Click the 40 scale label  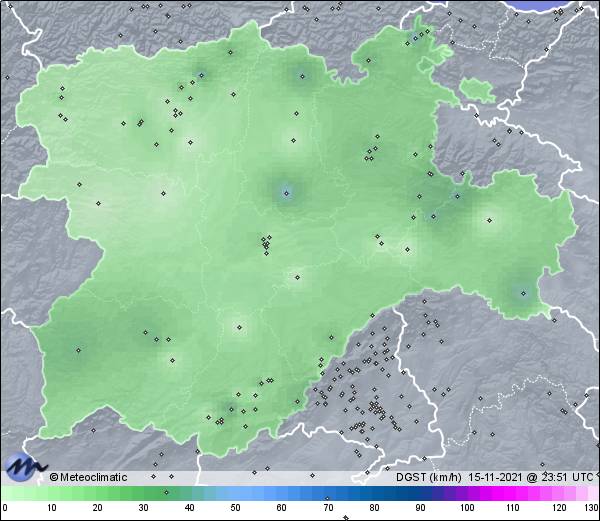[189, 508]
